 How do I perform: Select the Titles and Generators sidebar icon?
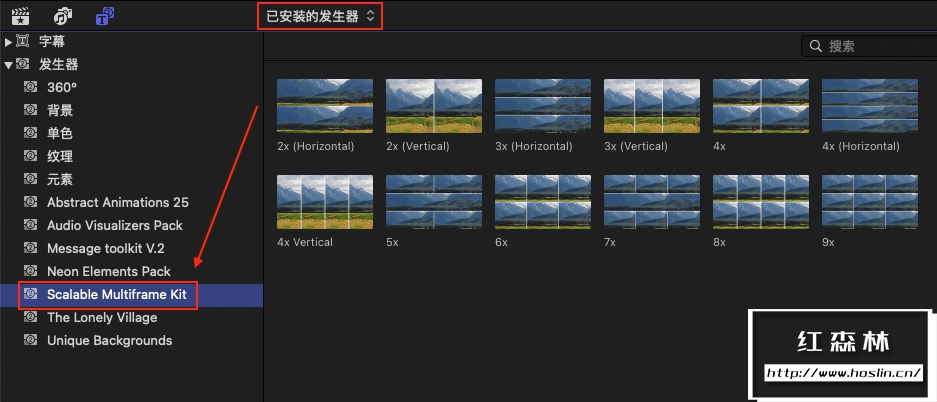pyautogui.click(x=106, y=16)
